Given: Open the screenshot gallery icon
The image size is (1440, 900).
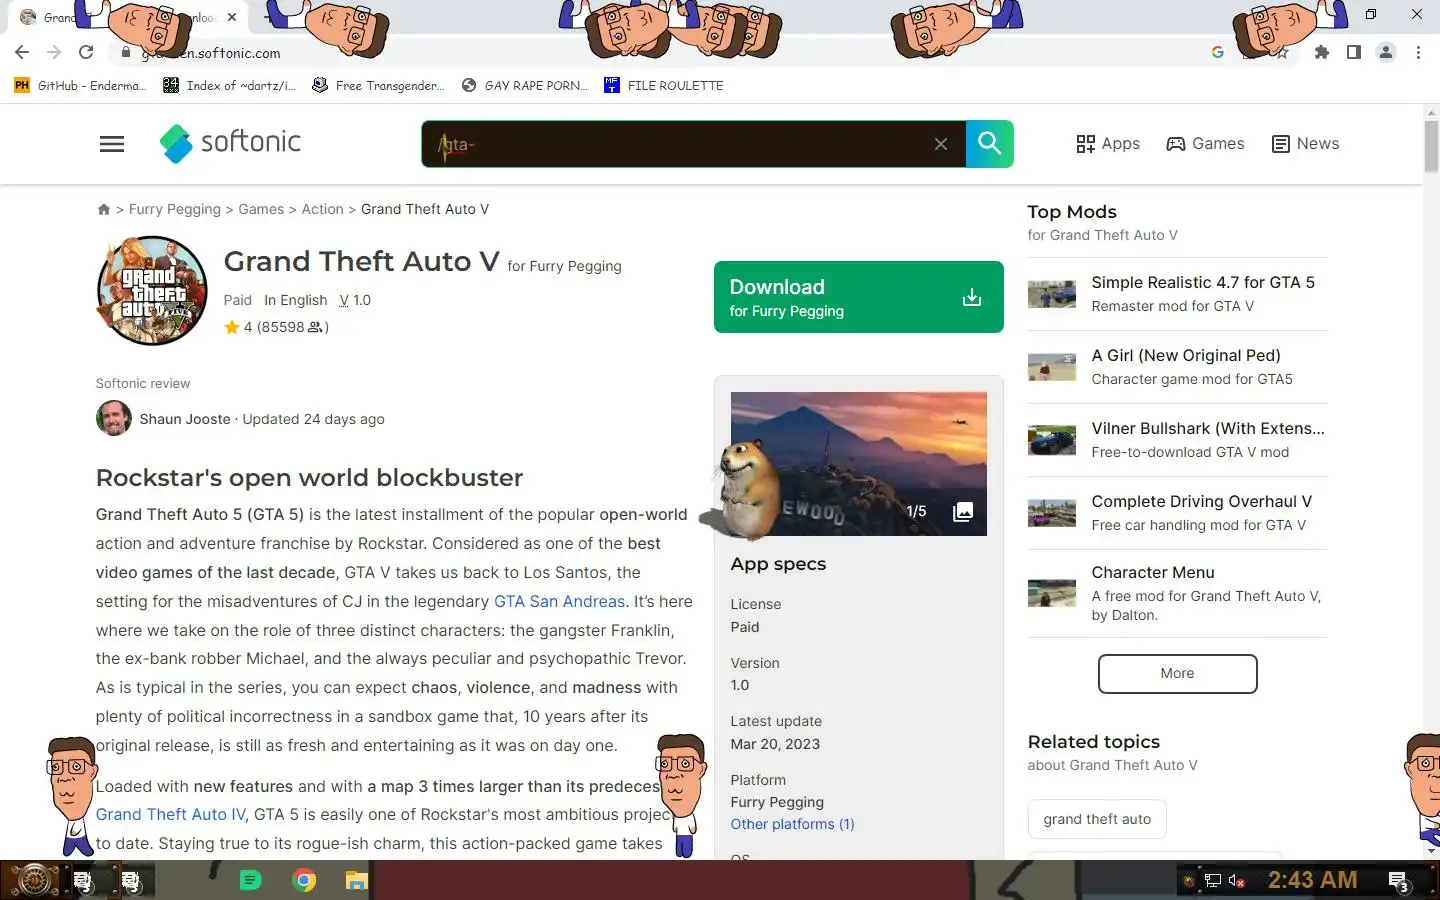Looking at the screenshot, I should pos(963,511).
